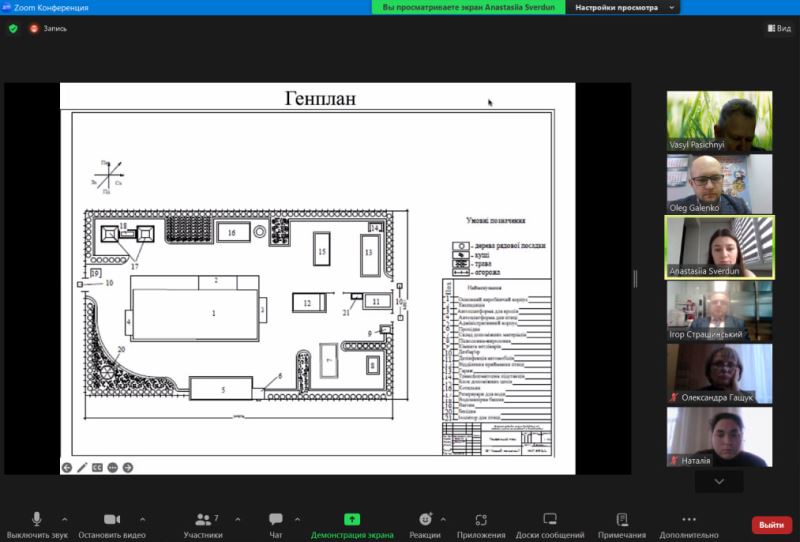This screenshot has height=542, width=800.
Task: Go to the next presentation slide
Action: 128,467
